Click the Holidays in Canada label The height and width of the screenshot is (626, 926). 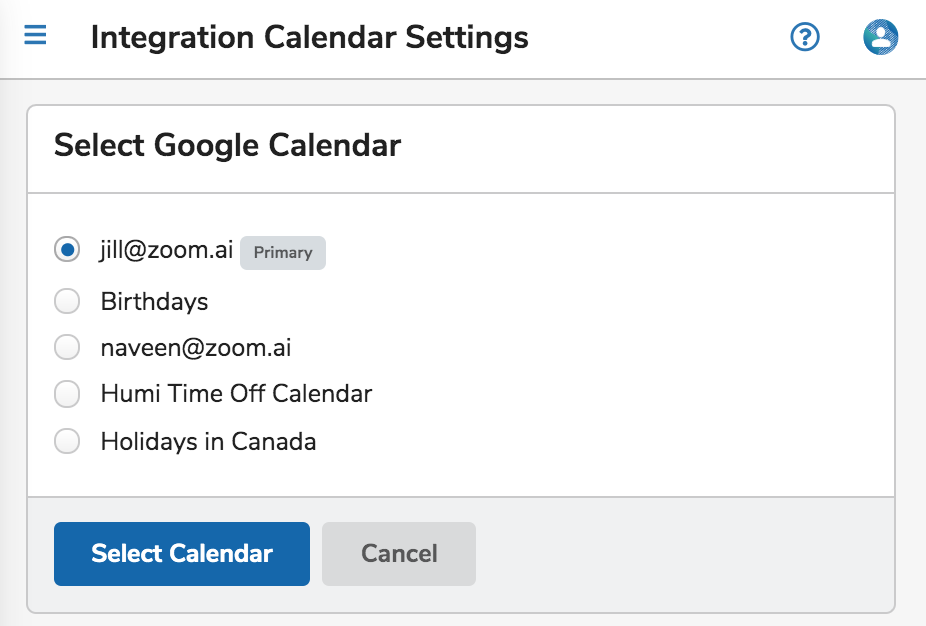208,442
